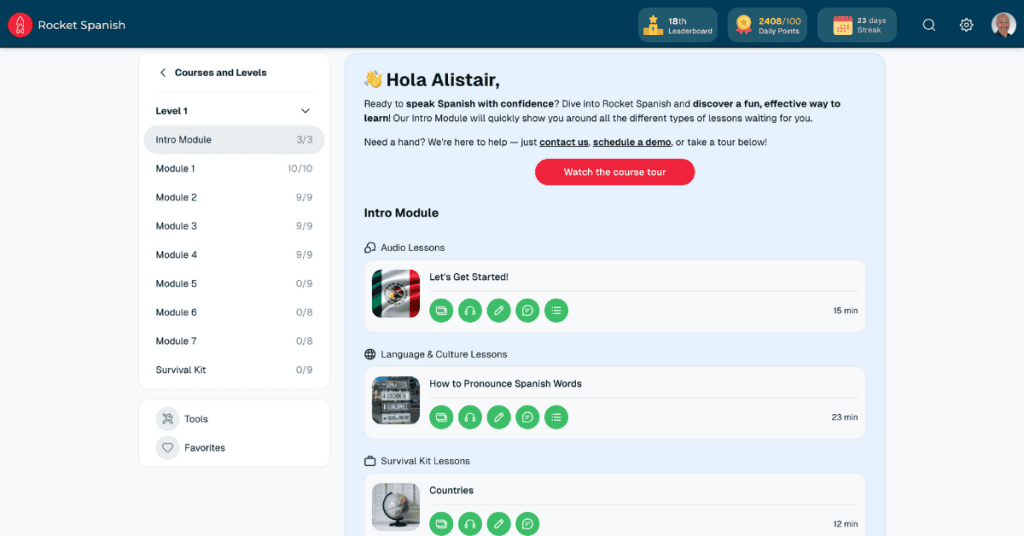This screenshot has height=536, width=1024.
Task: Select Module 6 in sidebar
Action: [x=234, y=312]
